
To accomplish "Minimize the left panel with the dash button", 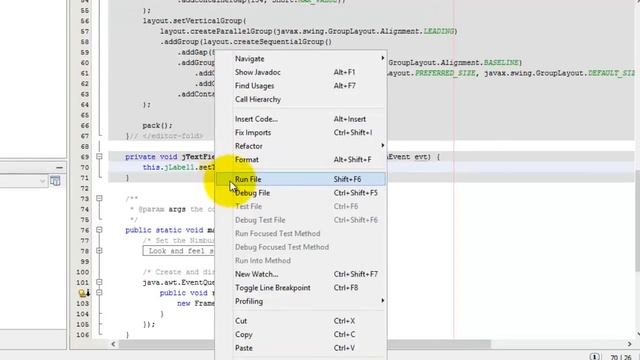I will [60, 167].
